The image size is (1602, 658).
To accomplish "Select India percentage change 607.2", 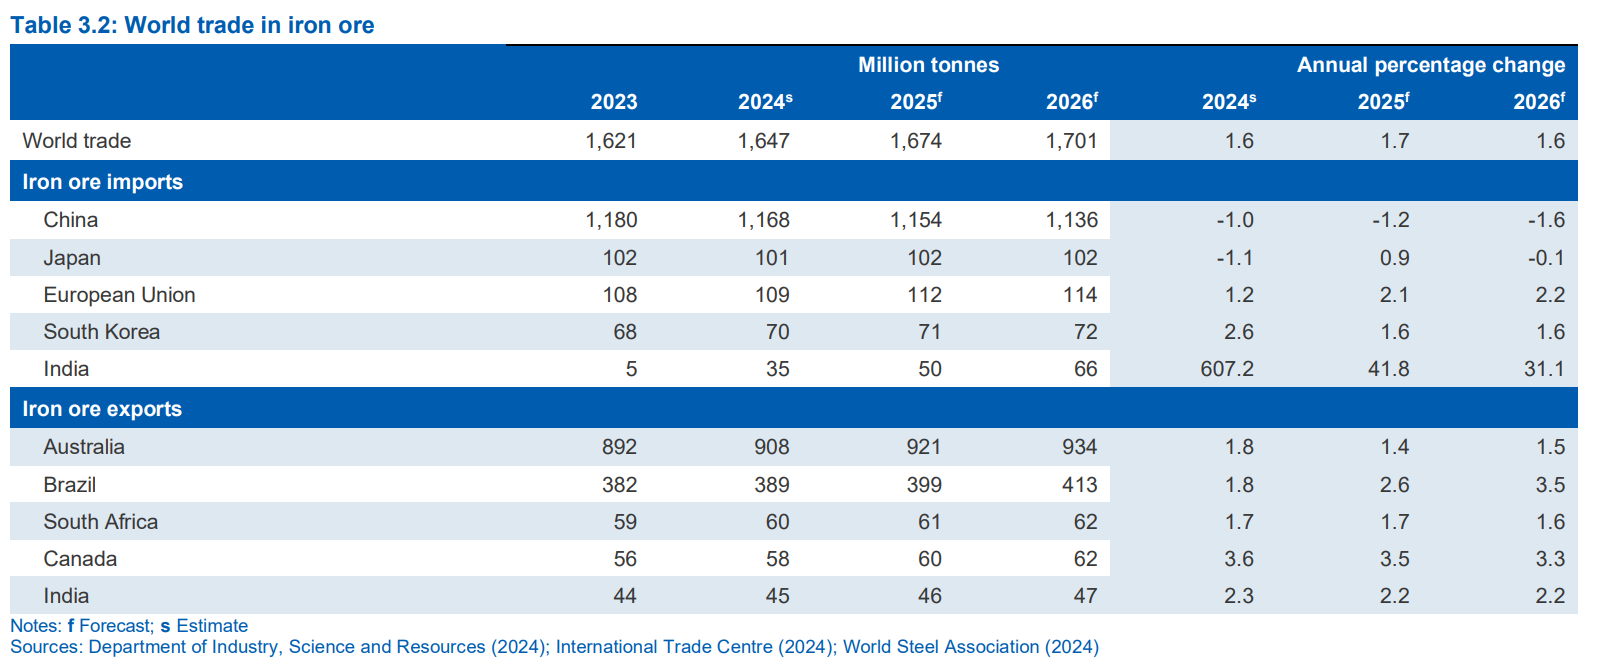I will (1227, 369).
